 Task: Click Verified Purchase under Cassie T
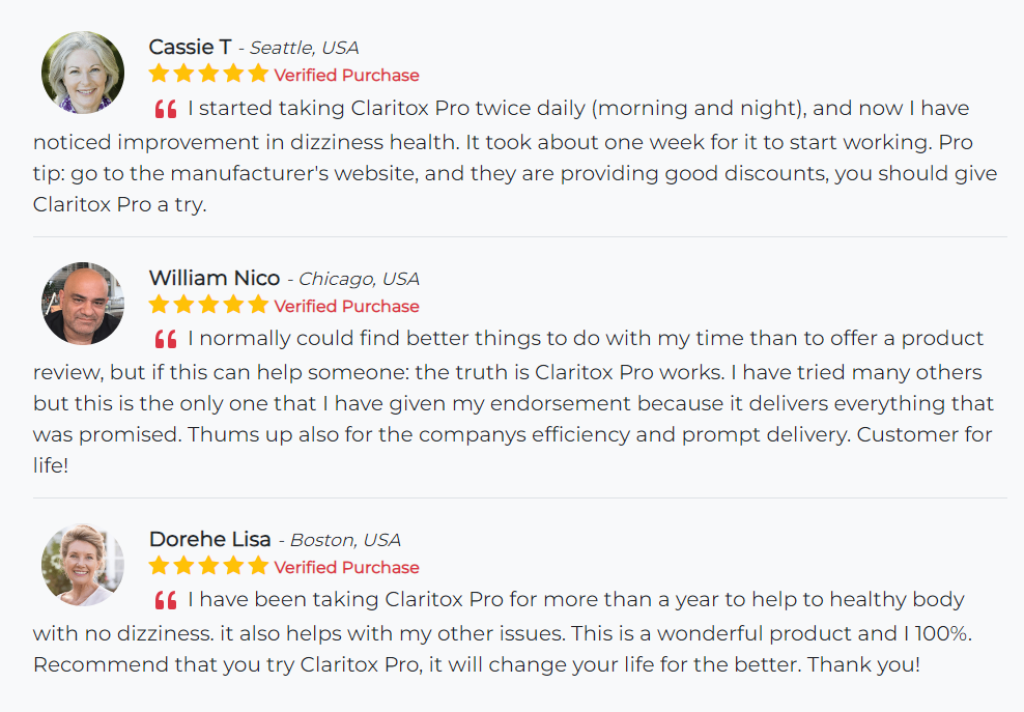[347, 75]
